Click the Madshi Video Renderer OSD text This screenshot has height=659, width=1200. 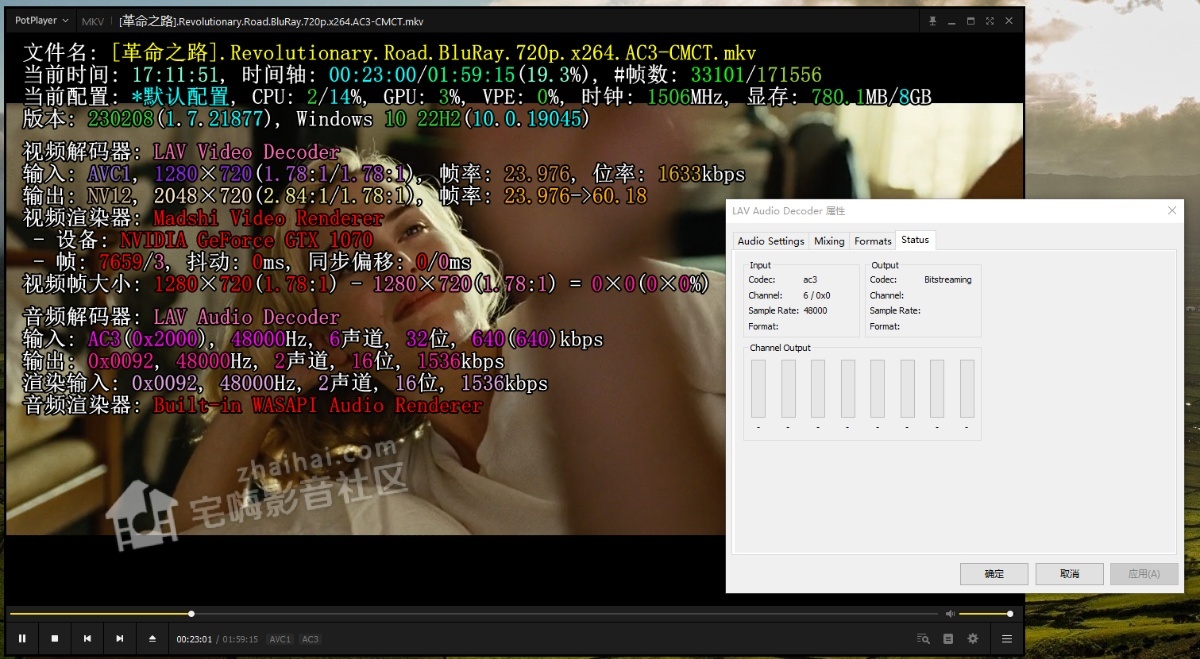(269, 218)
